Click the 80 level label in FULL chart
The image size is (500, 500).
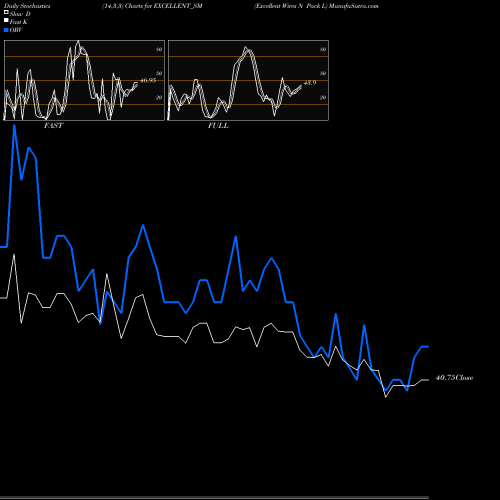click(x=323, y=49)
